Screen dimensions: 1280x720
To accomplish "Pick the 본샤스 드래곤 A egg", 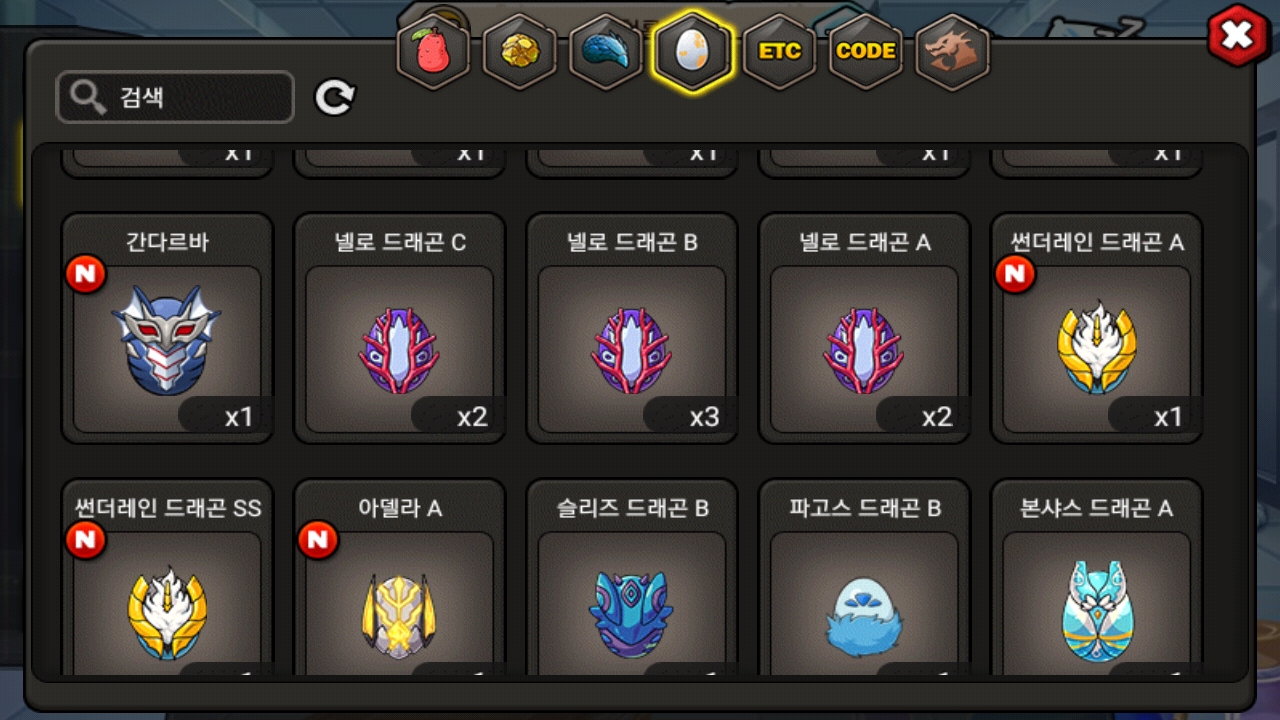I will tap(1096, 578).
